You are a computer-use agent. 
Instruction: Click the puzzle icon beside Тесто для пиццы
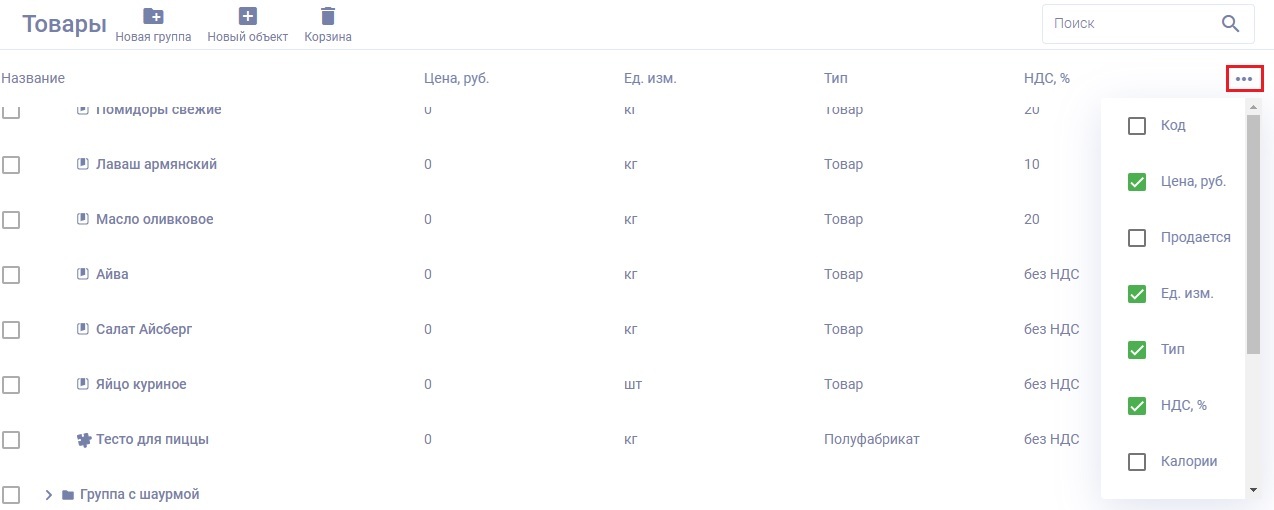click(84, 439)
